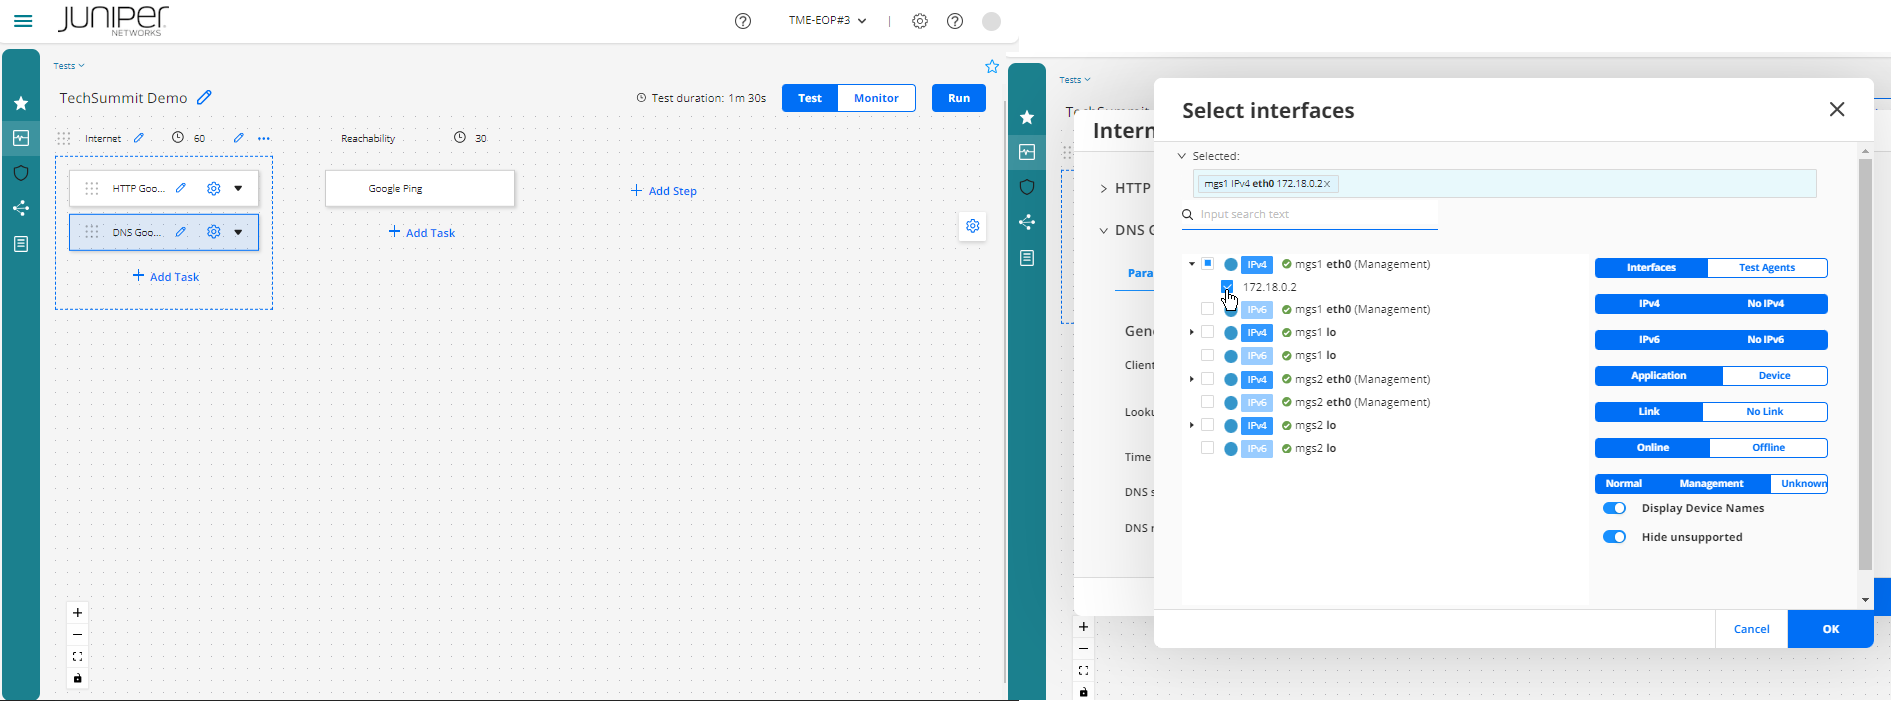Expand the HTTP Goo task dropdown arrow

coord(238,188)
